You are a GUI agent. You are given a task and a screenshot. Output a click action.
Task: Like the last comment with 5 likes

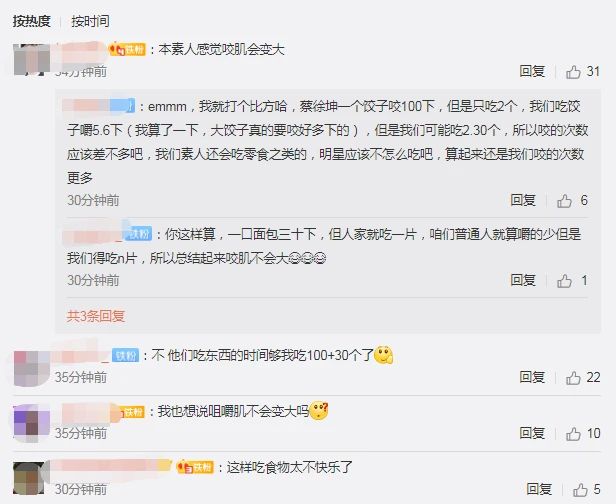coord(580,489)
